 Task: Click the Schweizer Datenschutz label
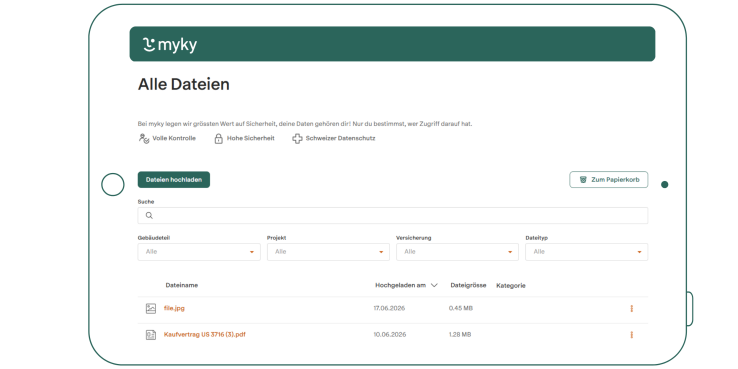(x=340, y=138)
